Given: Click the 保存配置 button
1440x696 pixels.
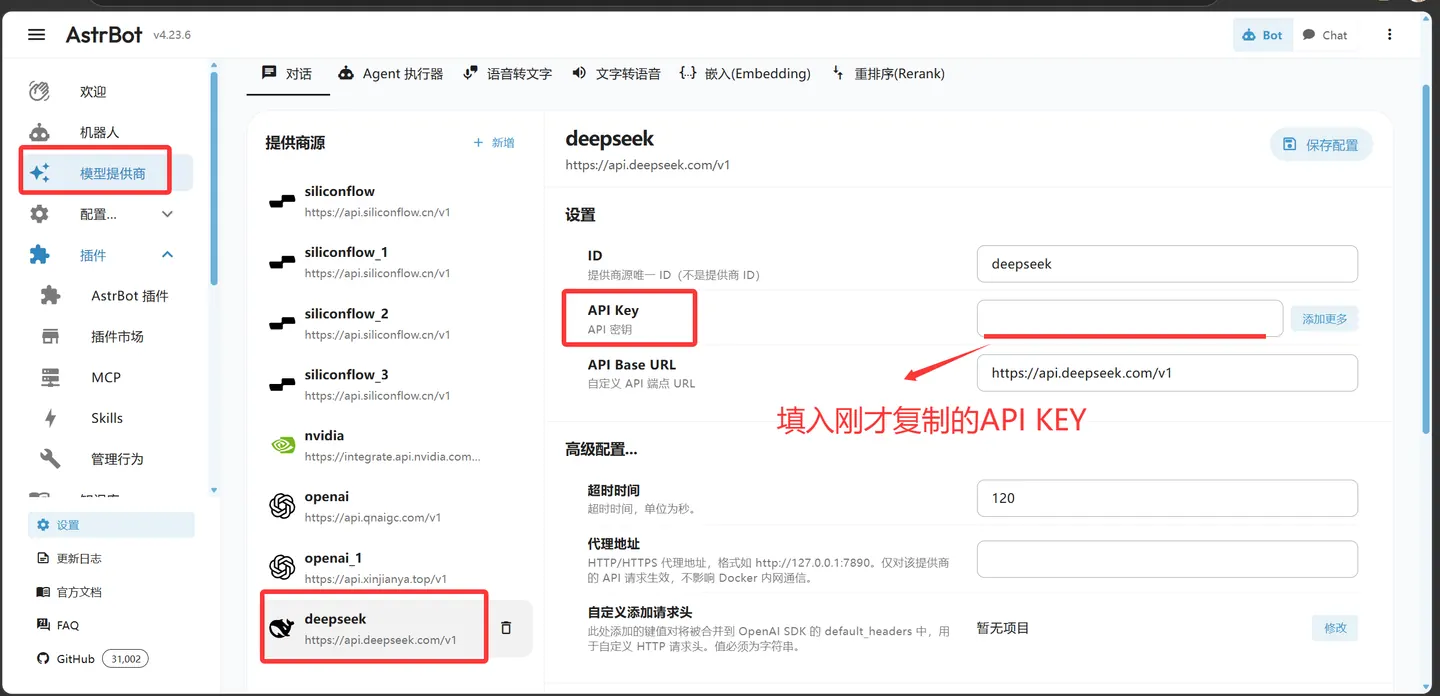Looking at the screenshot, I should 1321,145.
